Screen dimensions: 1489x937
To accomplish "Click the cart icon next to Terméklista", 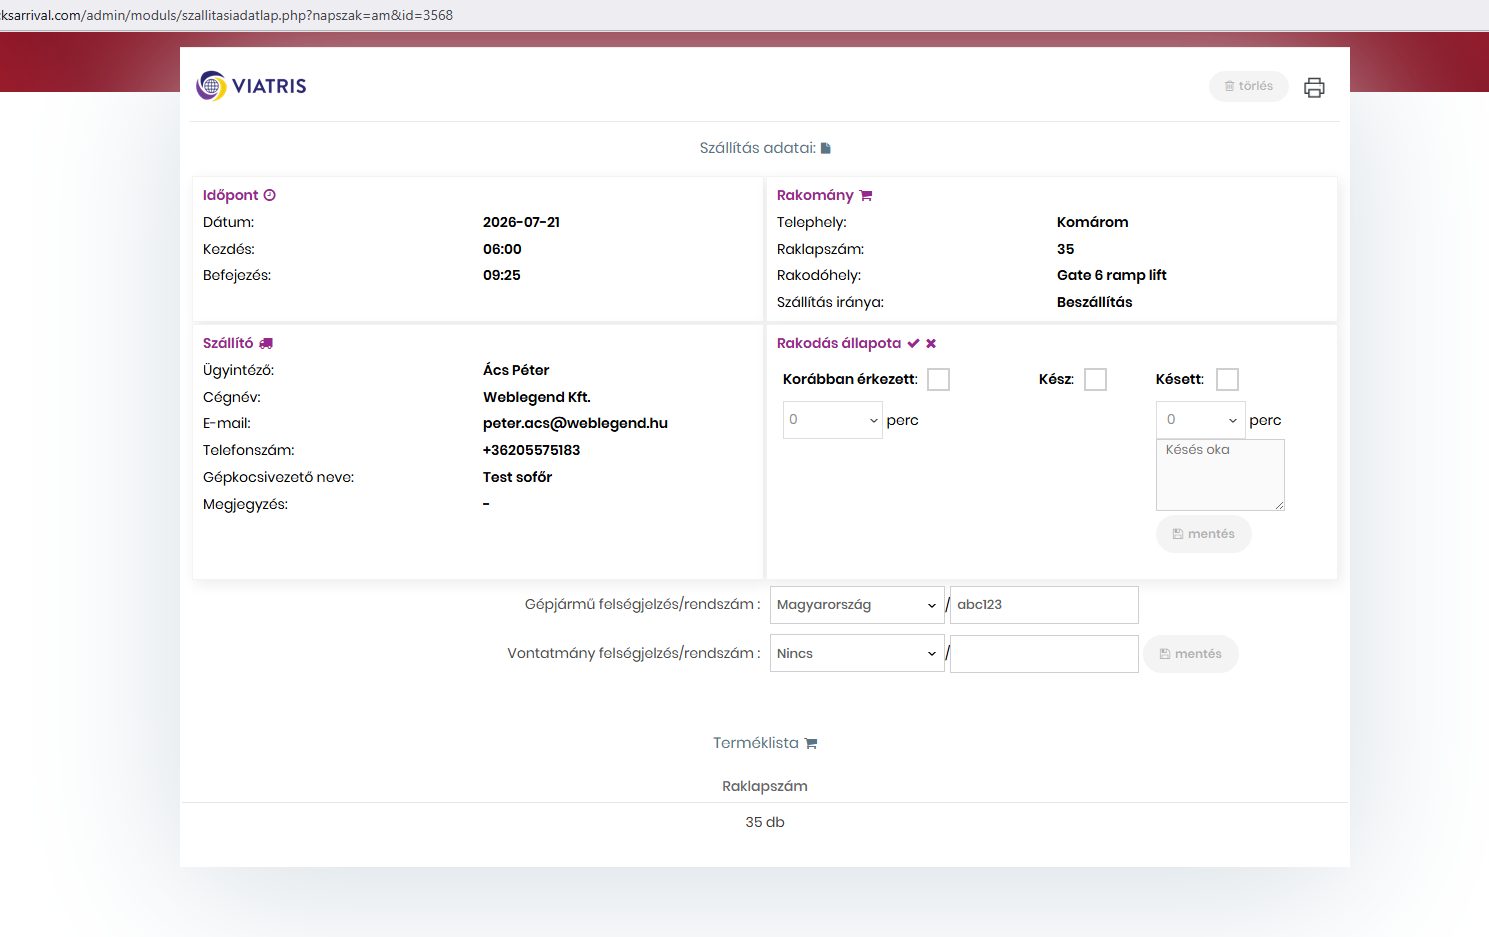I will [811, 743].
